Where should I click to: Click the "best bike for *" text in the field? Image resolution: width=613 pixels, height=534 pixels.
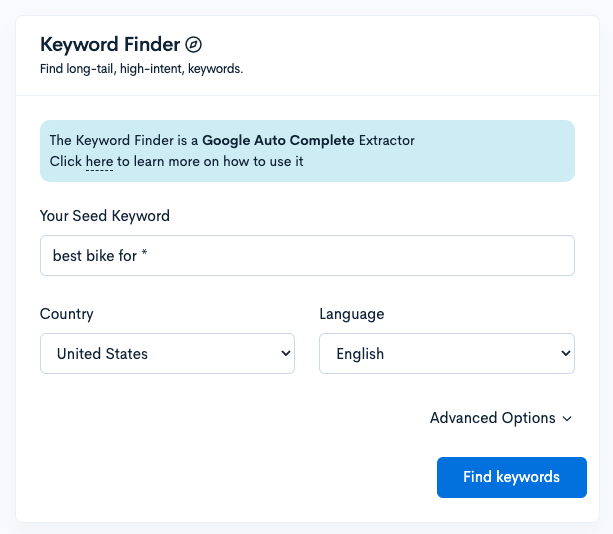click(x=100, y=256)
